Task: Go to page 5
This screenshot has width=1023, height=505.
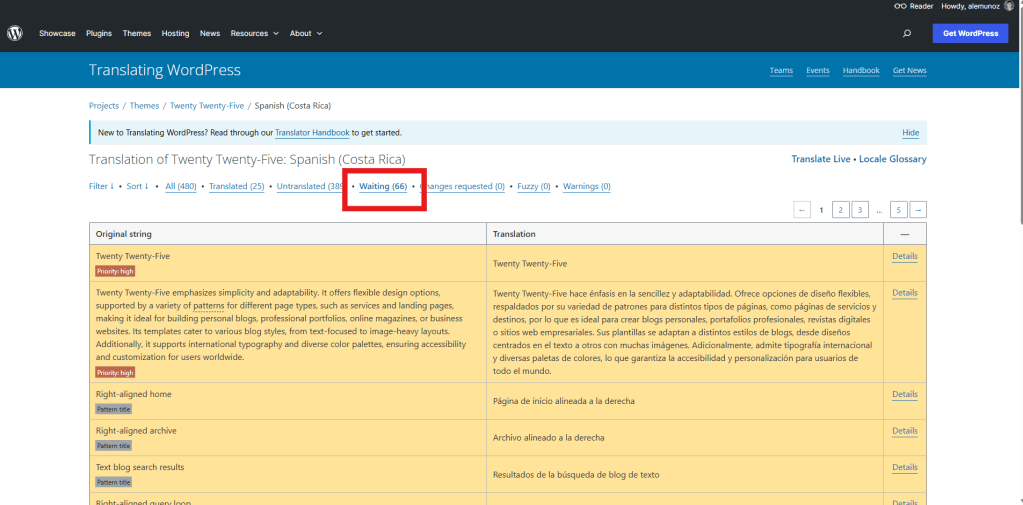Action: [x=898, y=210]
